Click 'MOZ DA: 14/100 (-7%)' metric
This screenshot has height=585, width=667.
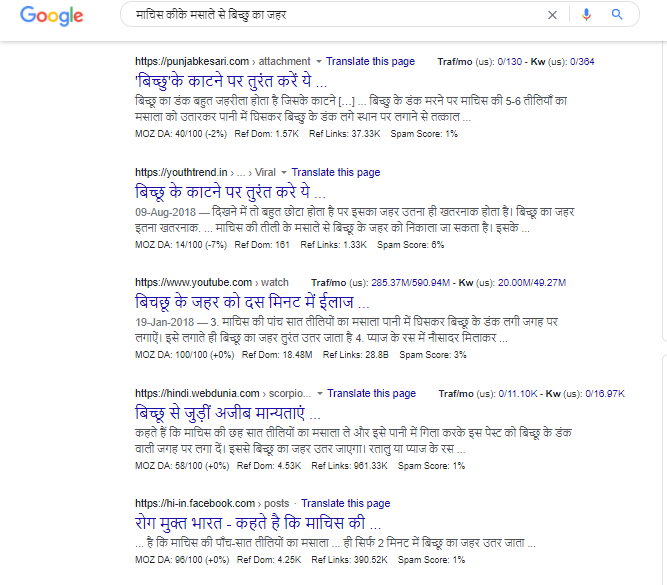point(181,245)
